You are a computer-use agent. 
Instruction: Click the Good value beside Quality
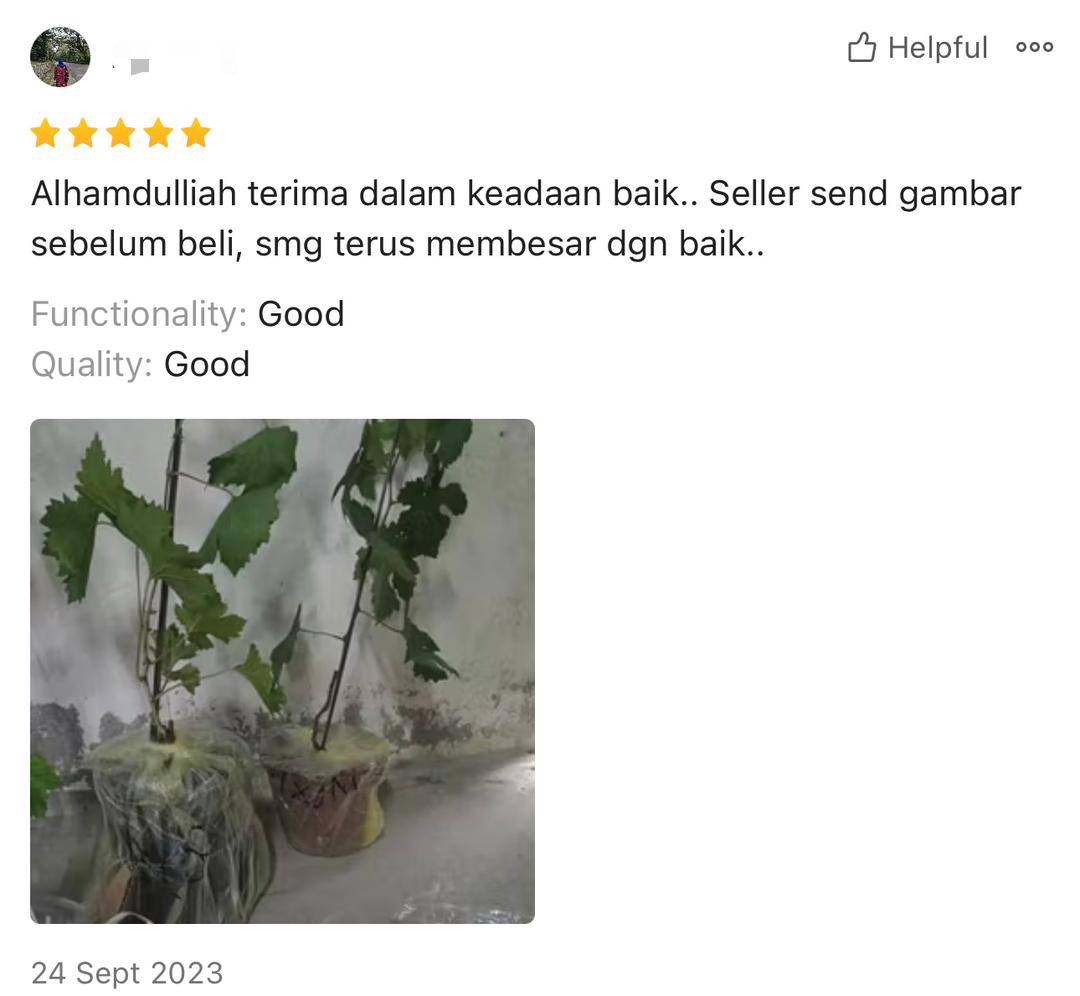[x=207, y=364]
